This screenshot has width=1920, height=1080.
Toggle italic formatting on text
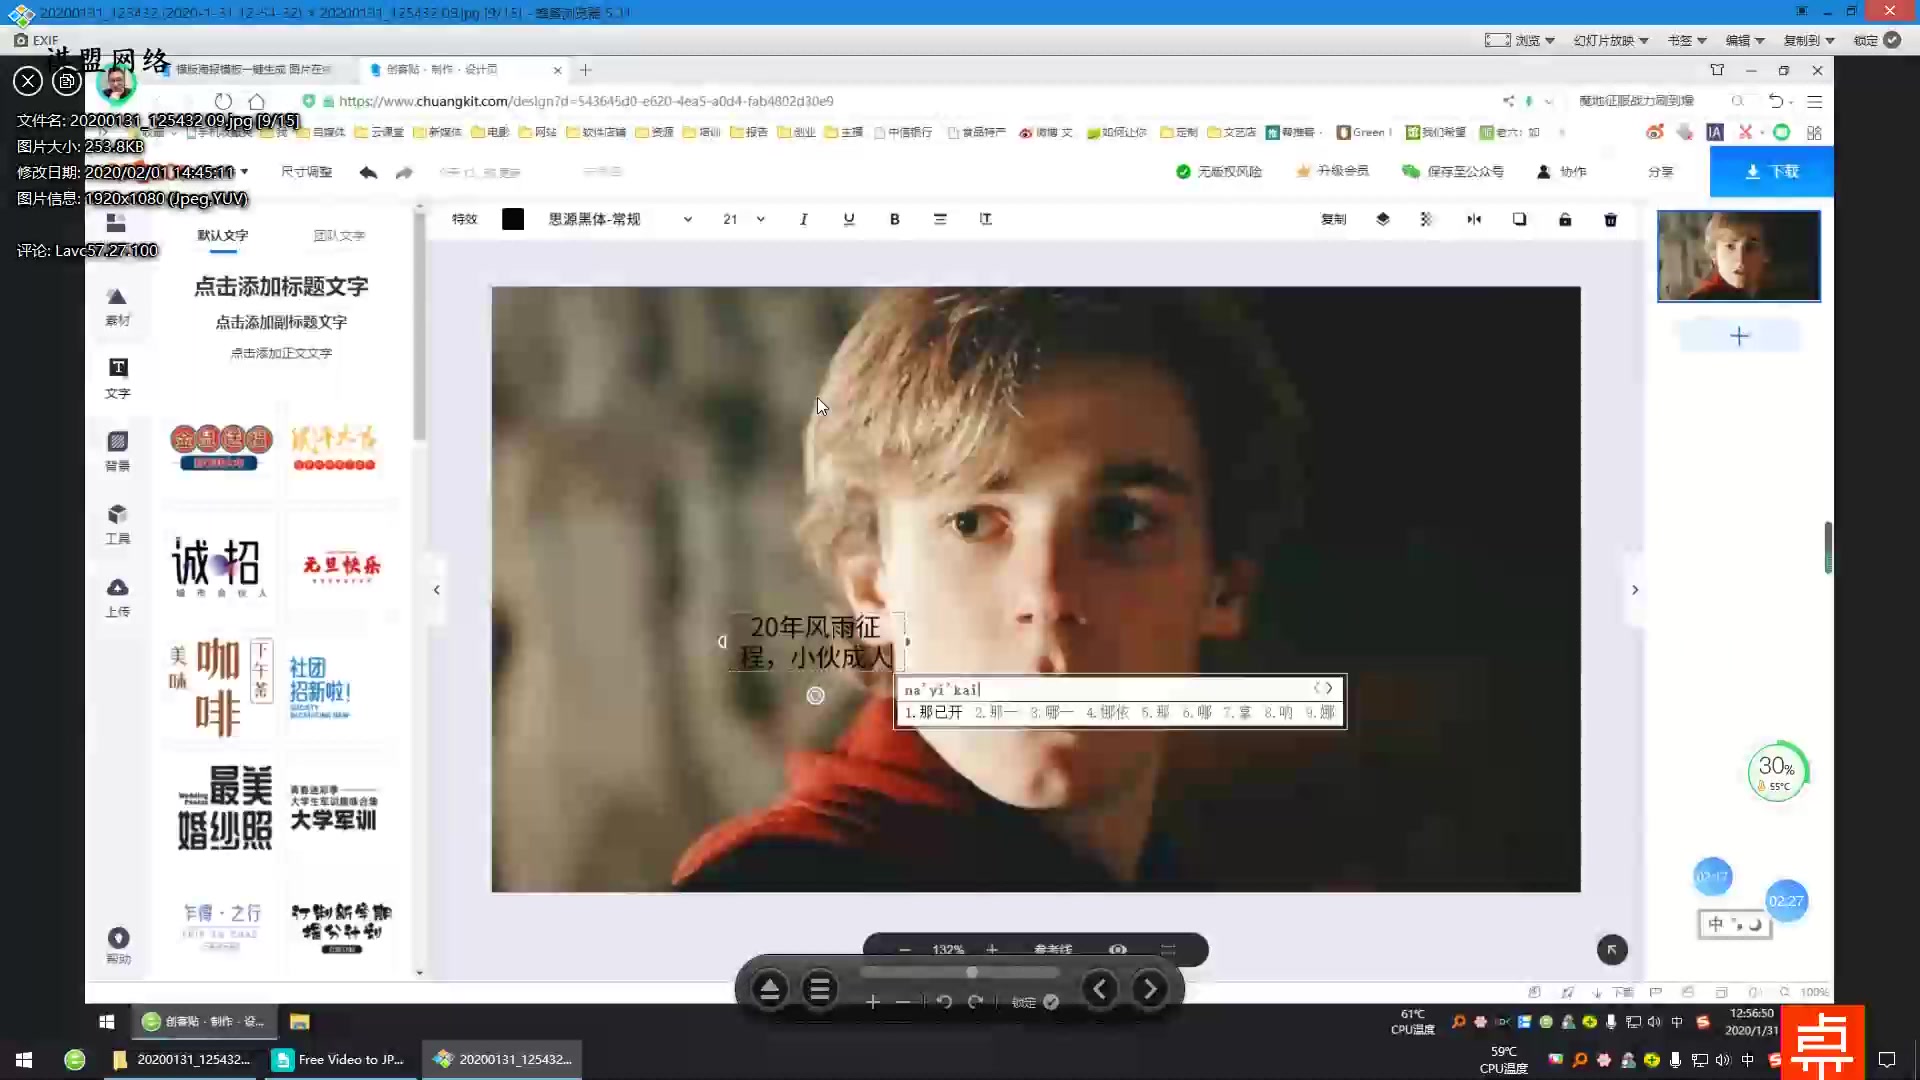[803, 219]
